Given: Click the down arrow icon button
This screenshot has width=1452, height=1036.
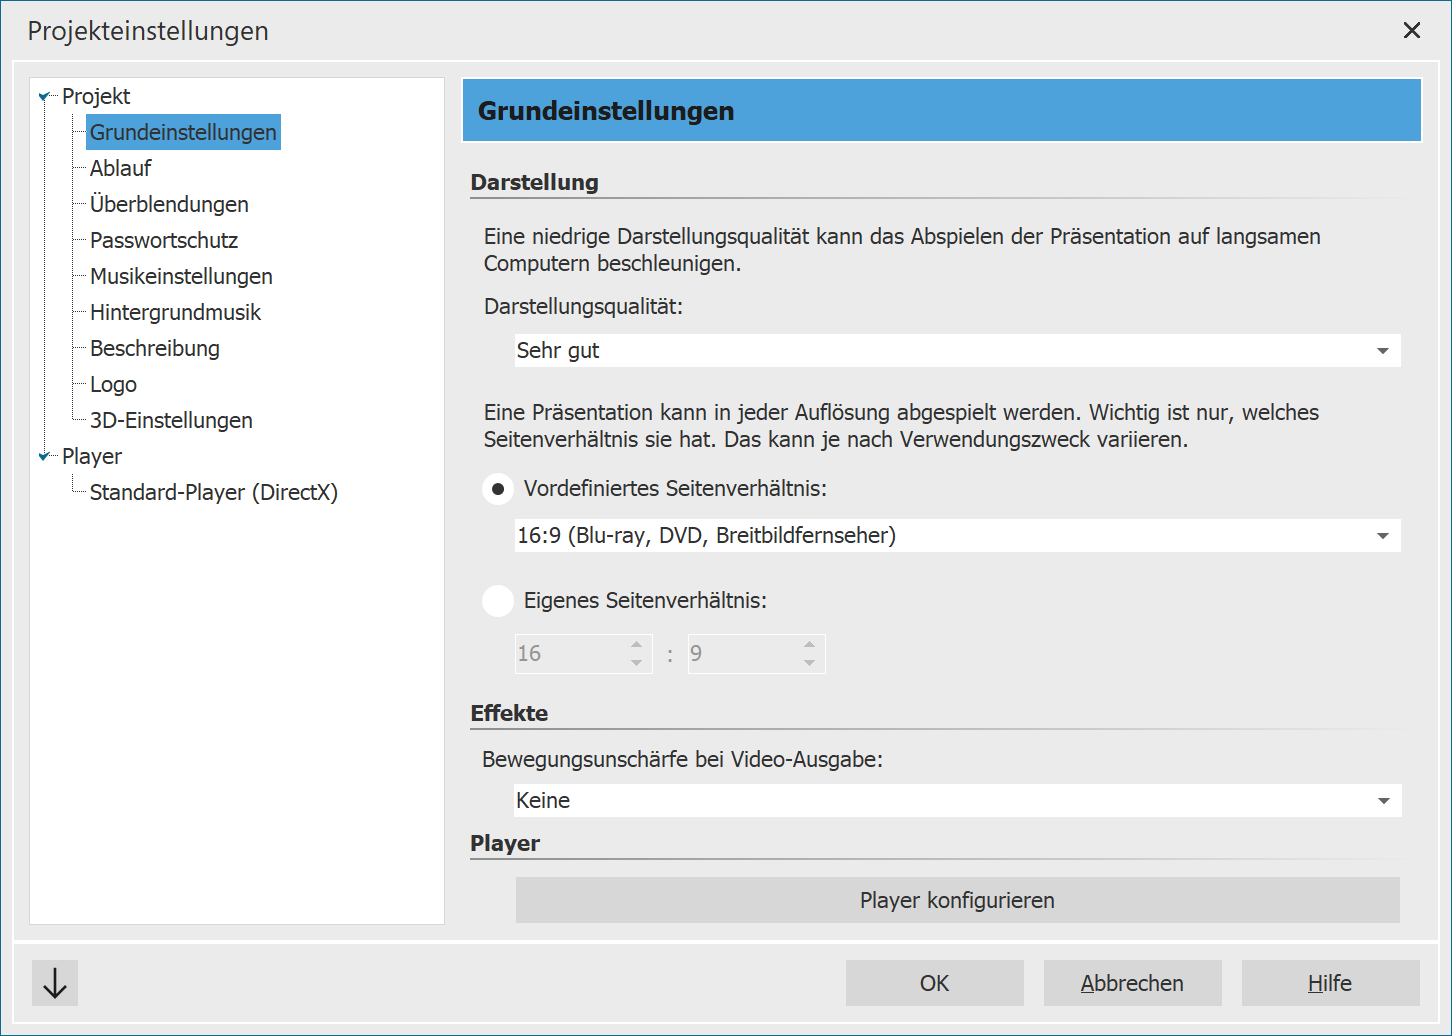Looking at the screenshot, I should click(x=55, y=983).
